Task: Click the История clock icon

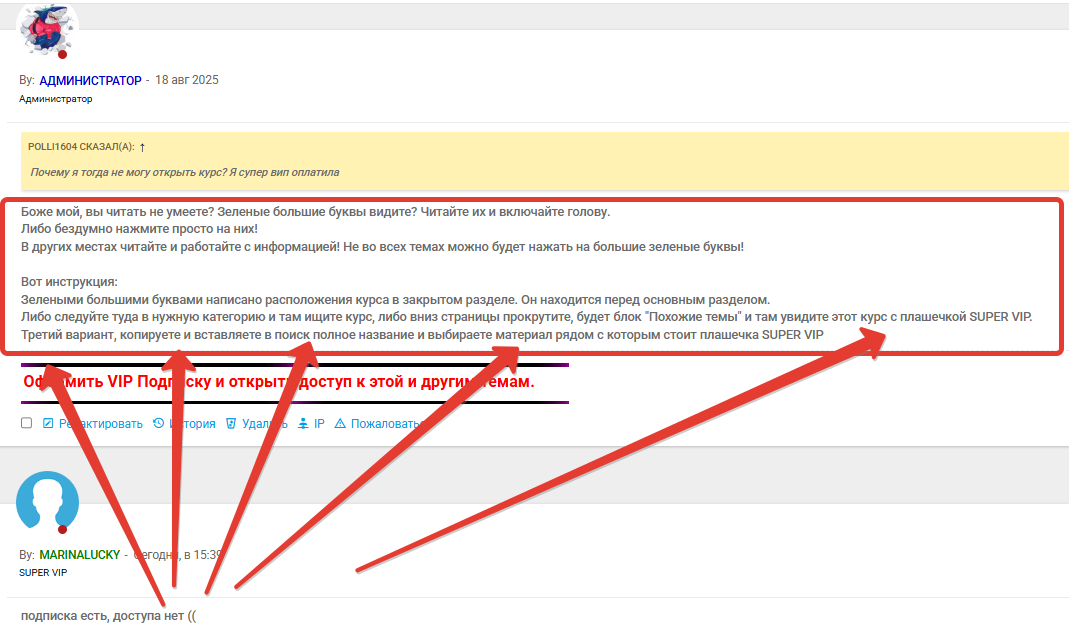Action: pyautogui.click(x=158, y=423)
